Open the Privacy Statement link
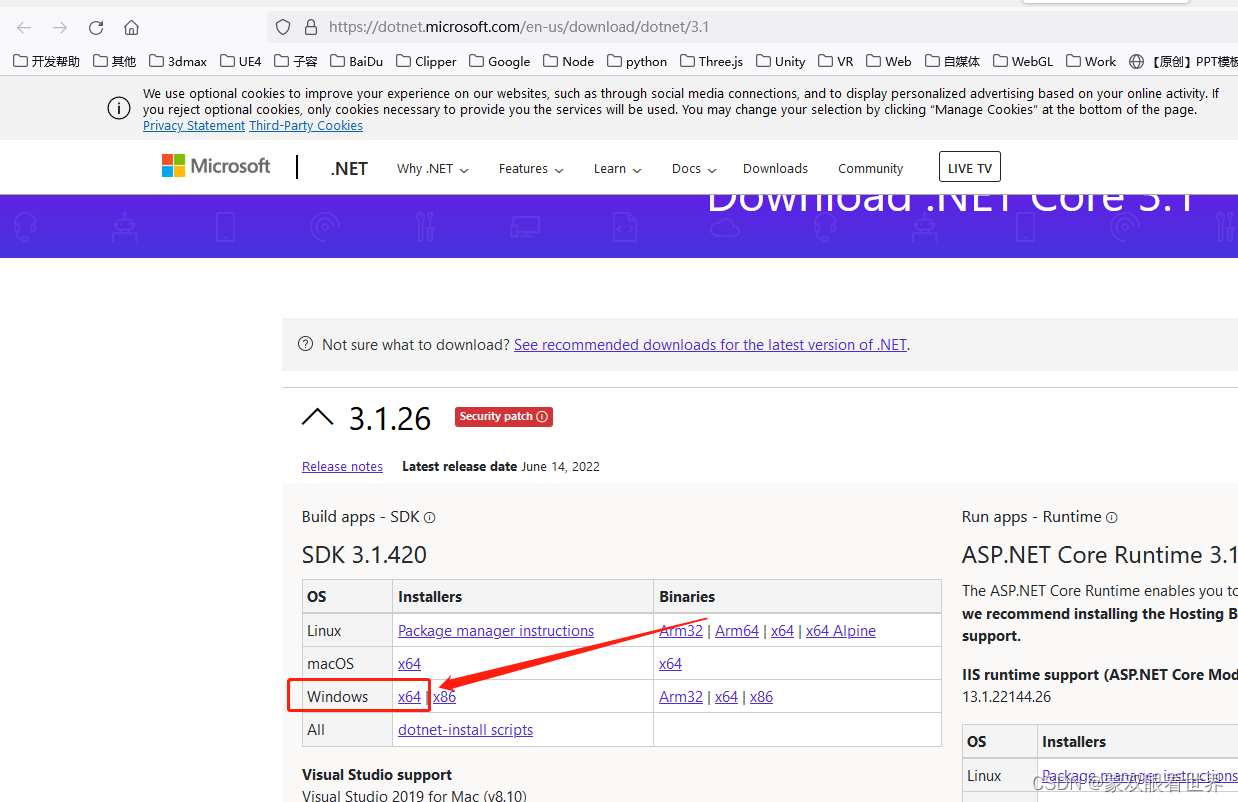The width and height of the screenshot is (1238, 802). (194, 126)
